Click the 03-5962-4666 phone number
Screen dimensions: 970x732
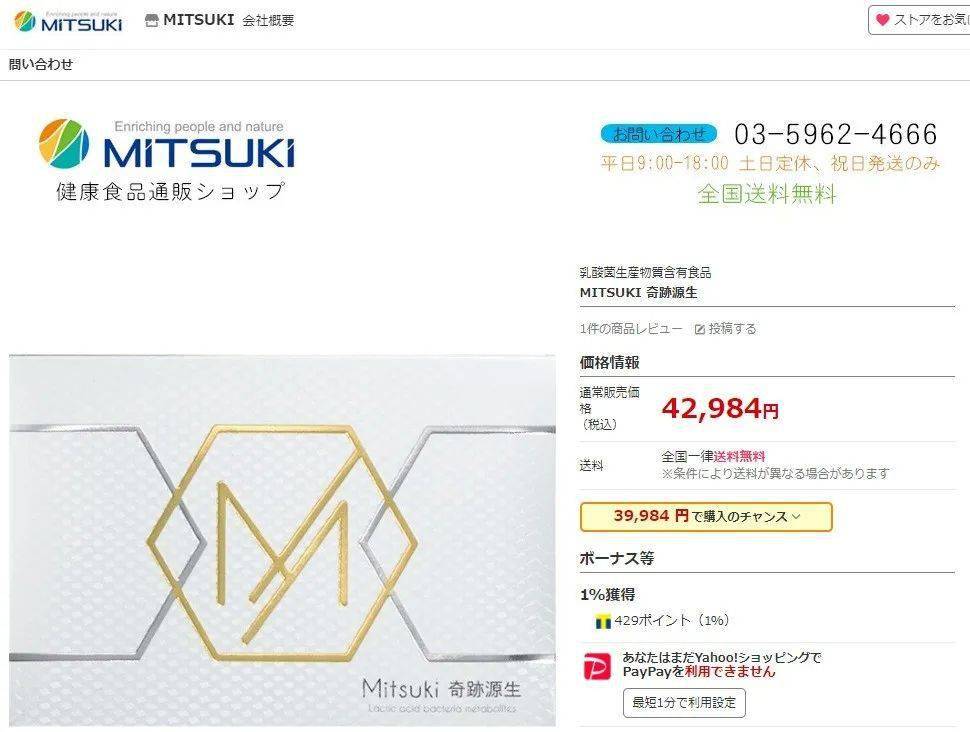tap(836, 134)
